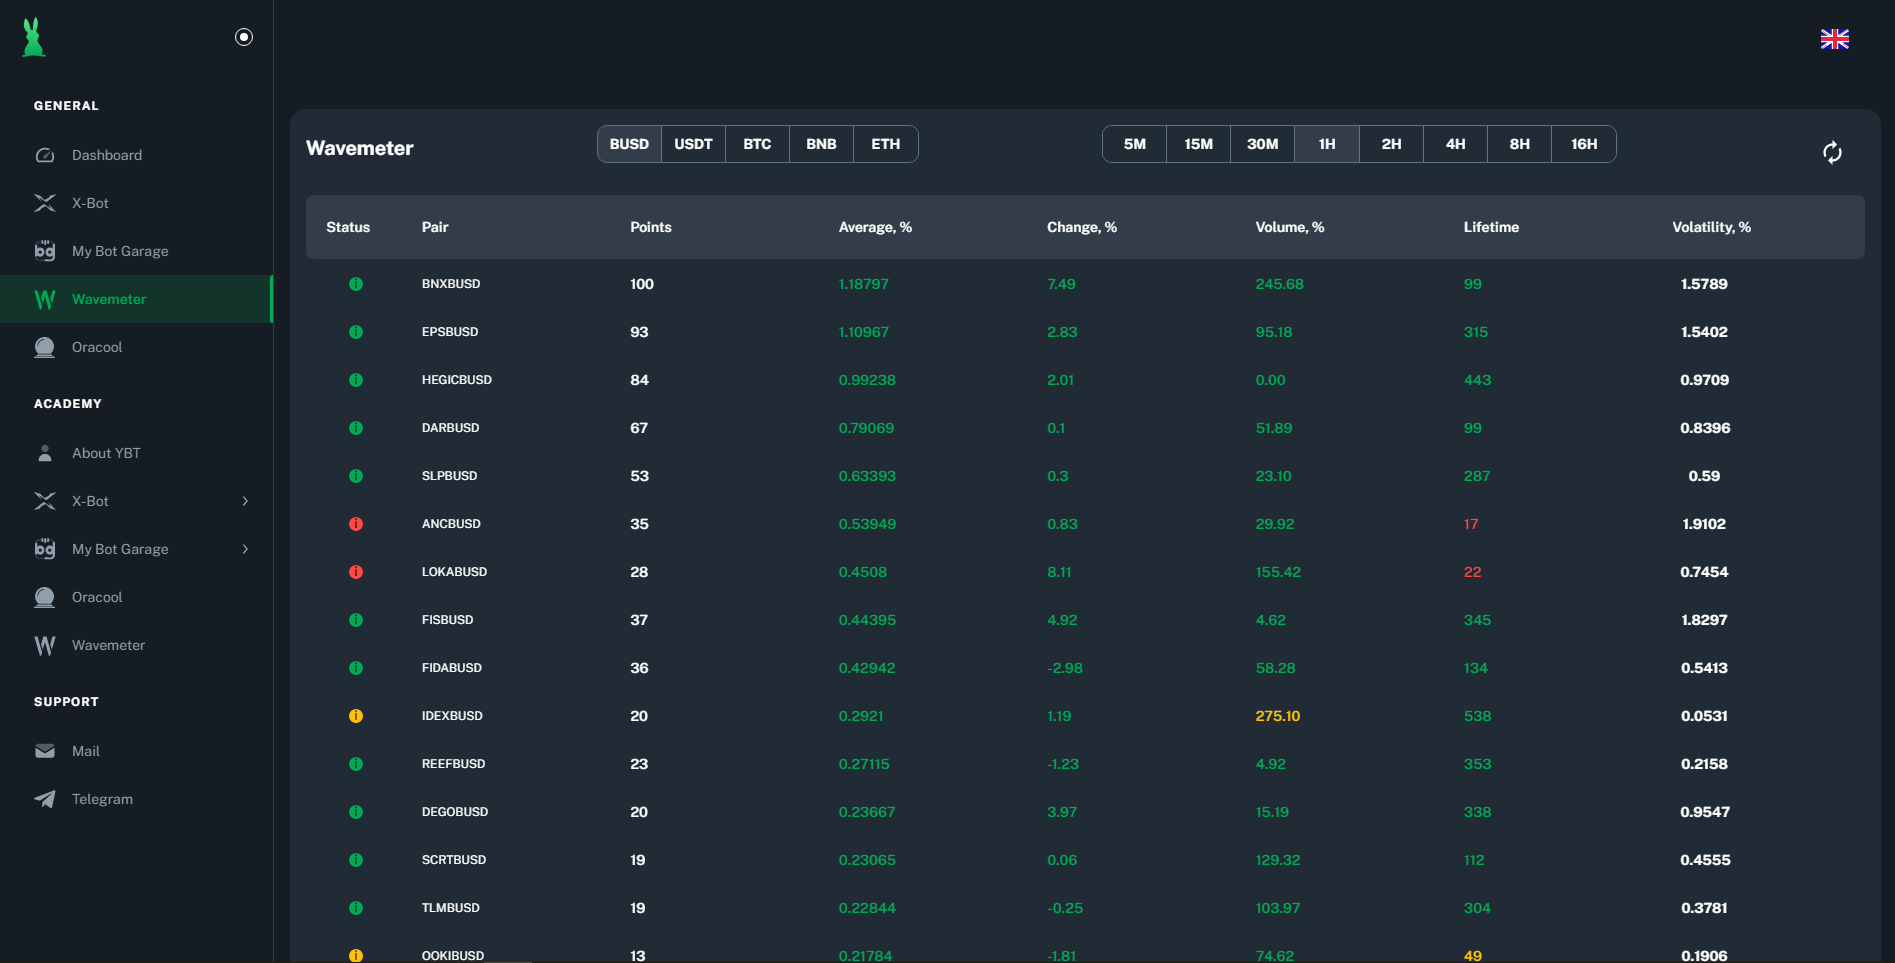Click ANCBUSD red status icon
Image resolution: width=1895 pixels, height=963 pixels.
[356, 524]
